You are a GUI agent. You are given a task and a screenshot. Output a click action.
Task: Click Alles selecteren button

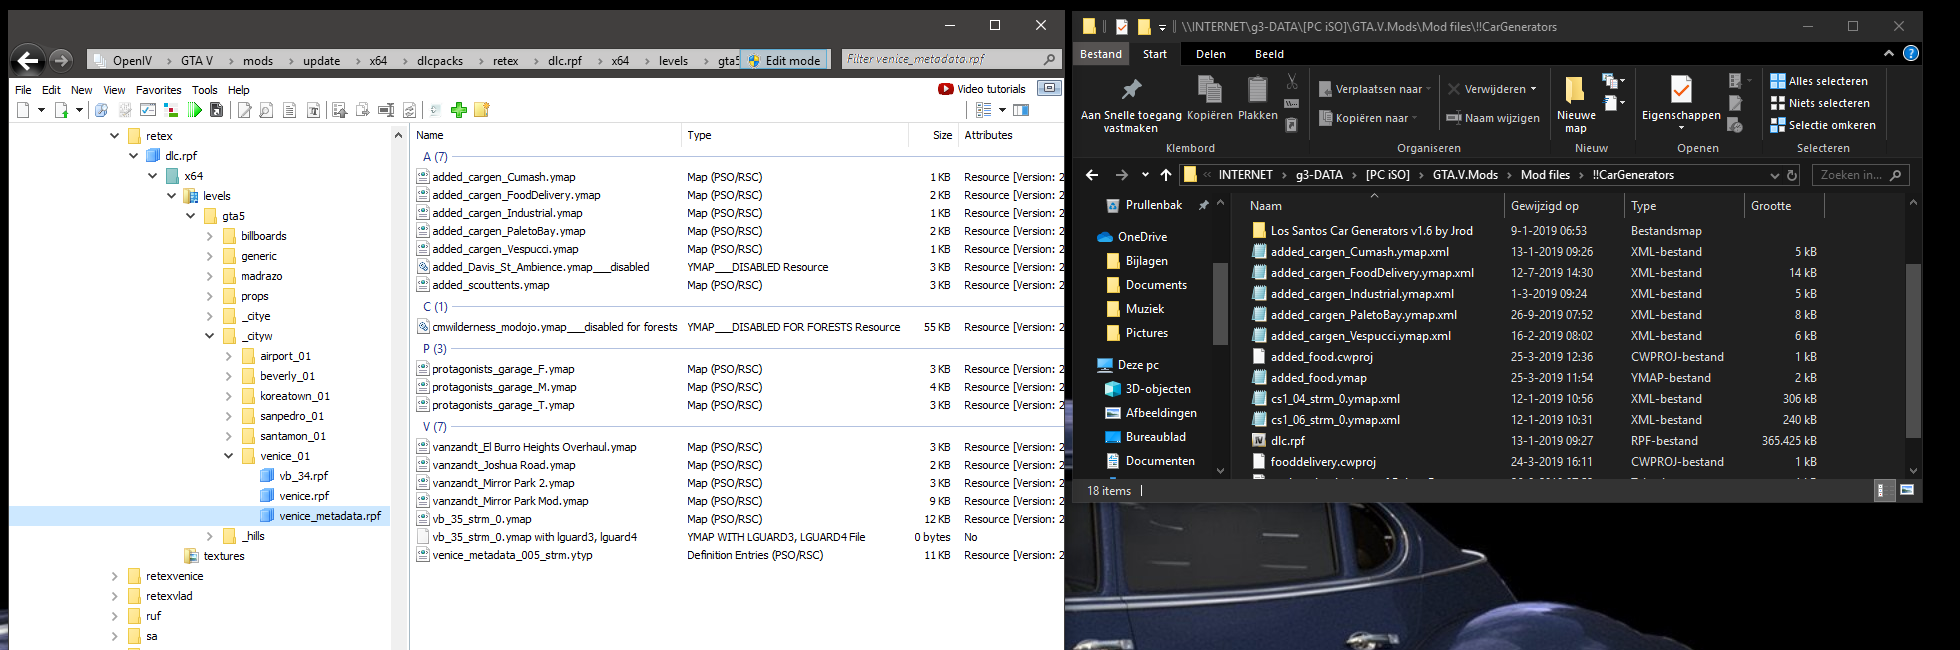tap(1819, 81)
